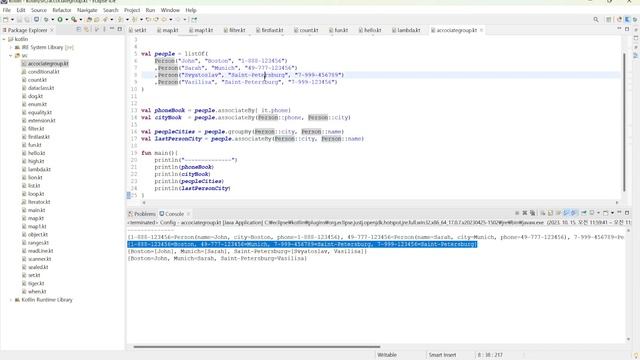
Task: Click the highlighted console output line
Action: [302, 244]
